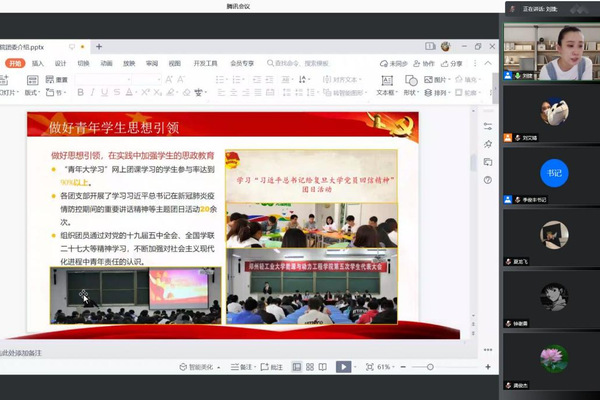Open a new tab with plus button
The height and width of the screenshot is (400, 600).
(x=98, y=46)
